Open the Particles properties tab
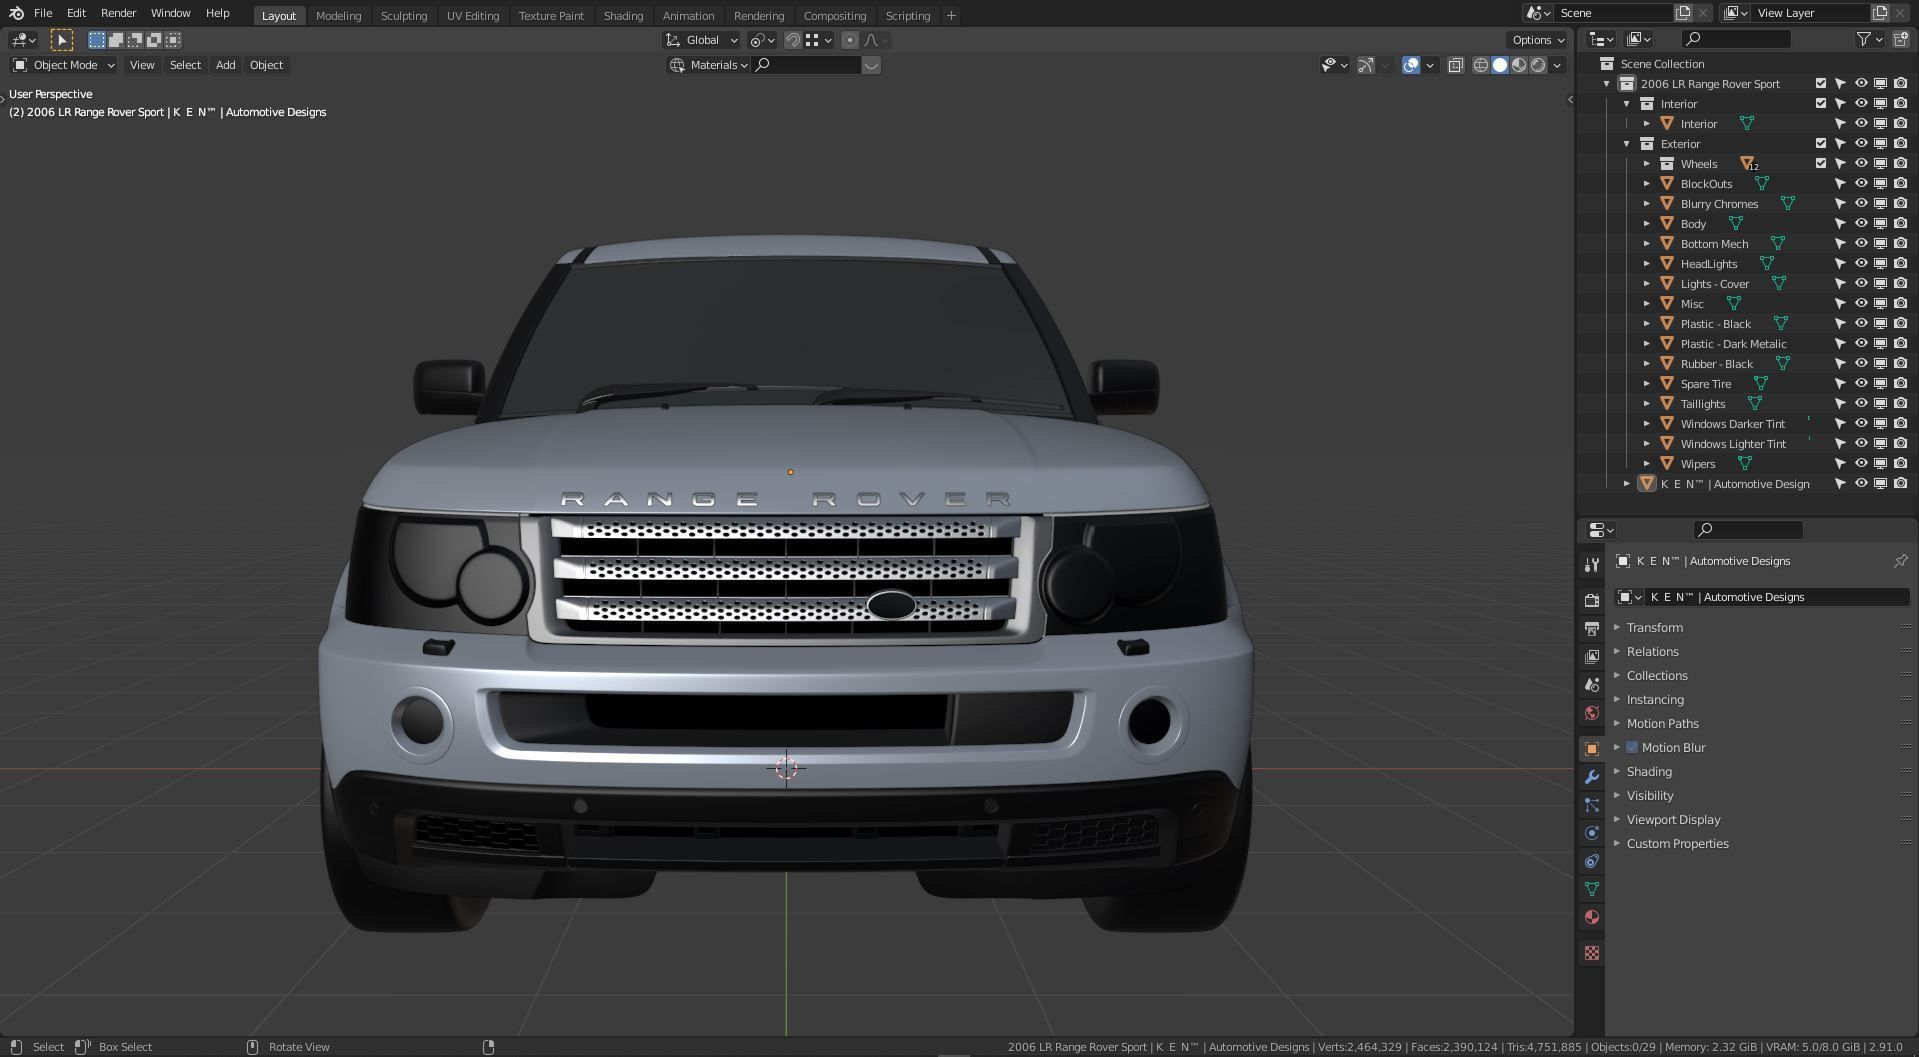 tap(1592, 805)
